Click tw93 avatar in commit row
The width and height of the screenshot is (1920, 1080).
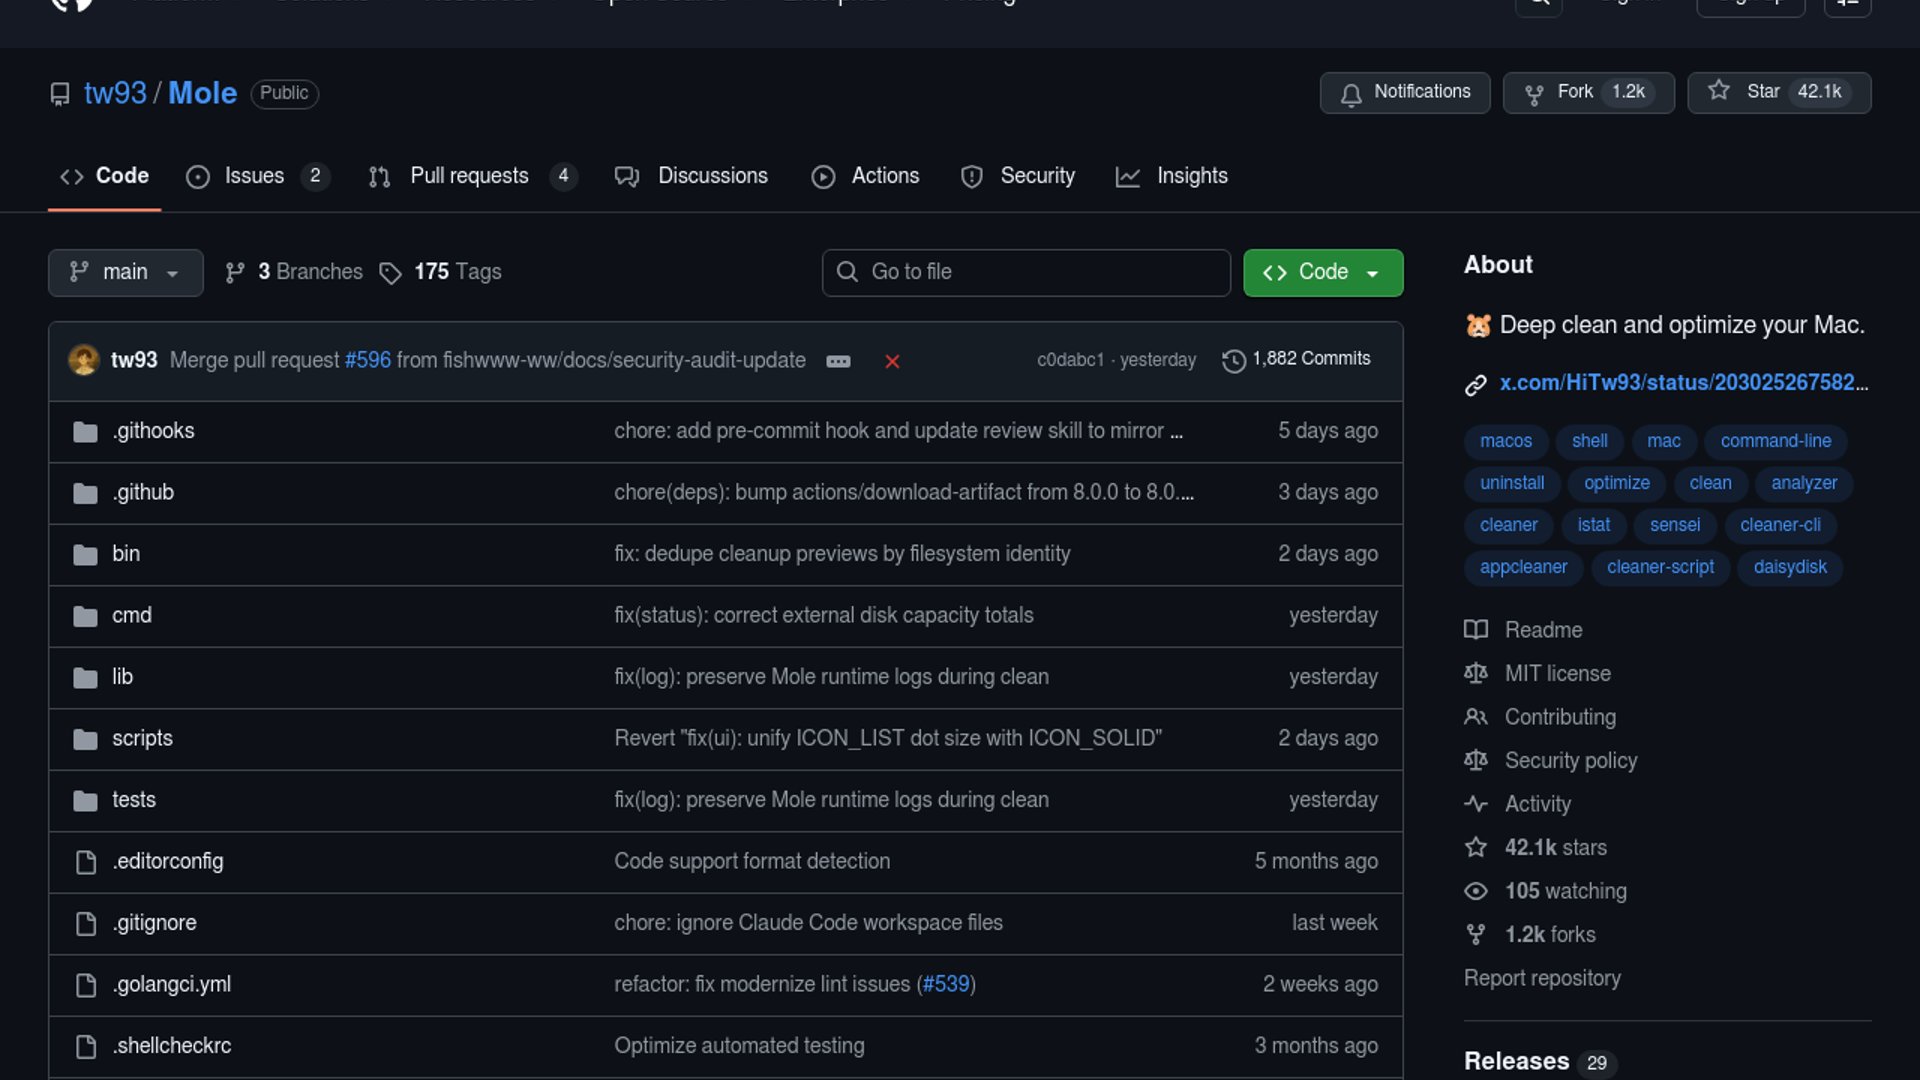[83, 360]
